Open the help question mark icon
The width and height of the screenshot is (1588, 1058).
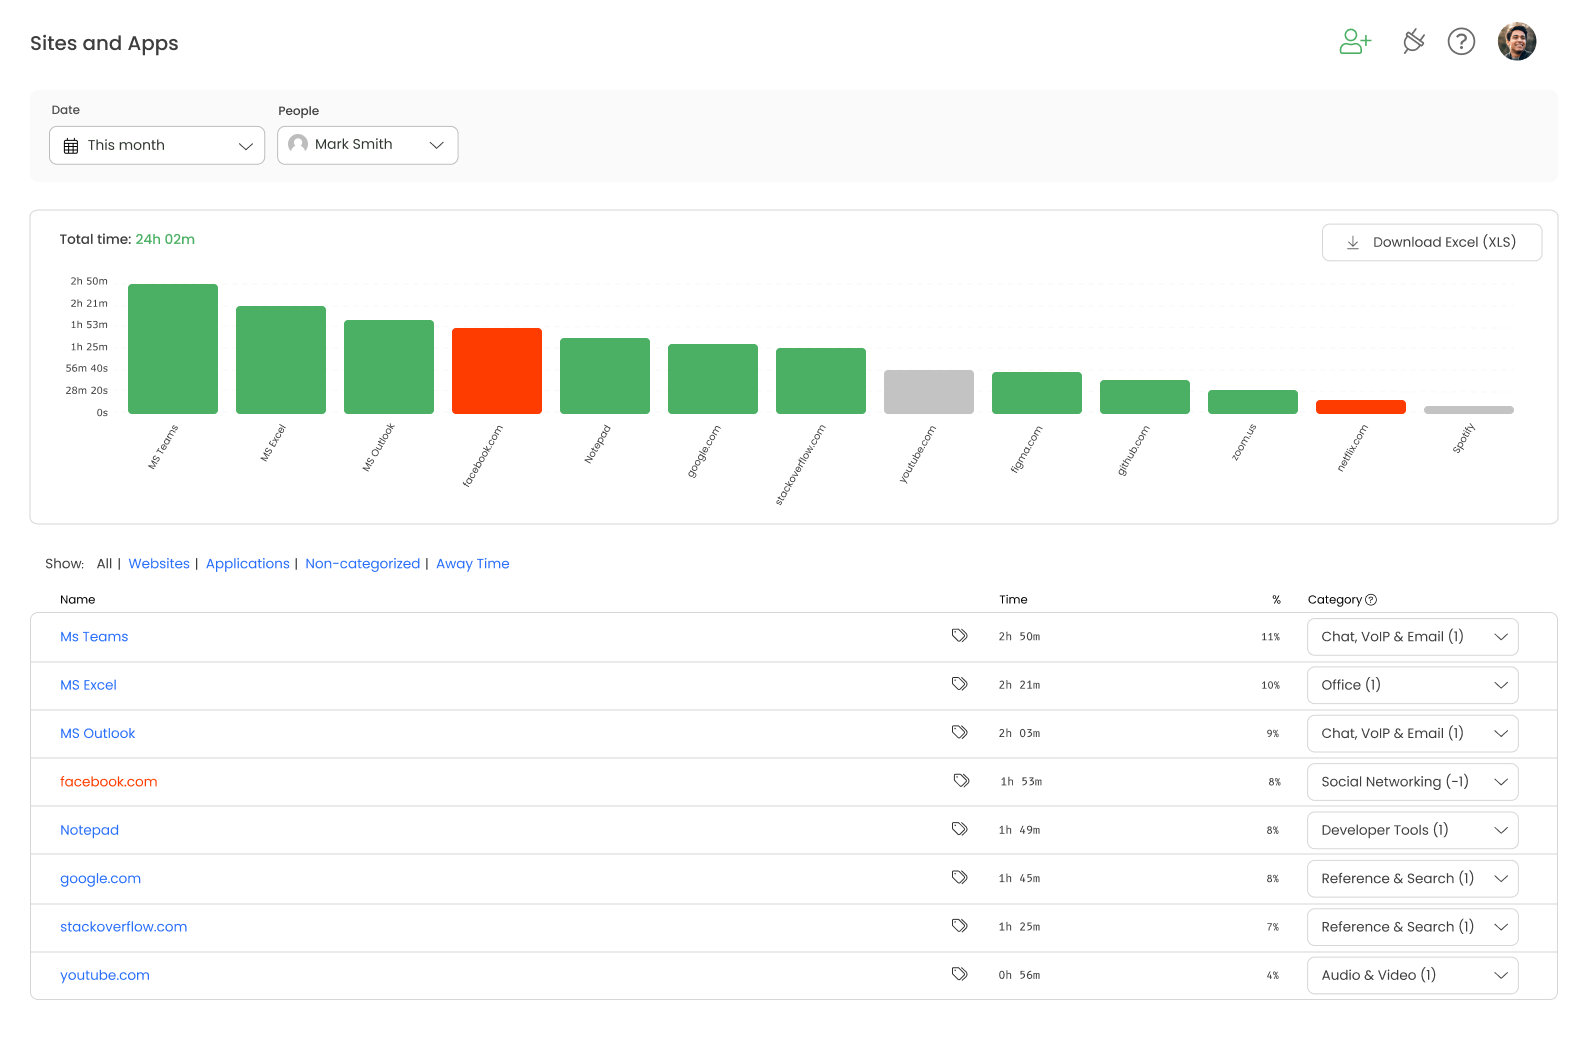point(1461,42)
